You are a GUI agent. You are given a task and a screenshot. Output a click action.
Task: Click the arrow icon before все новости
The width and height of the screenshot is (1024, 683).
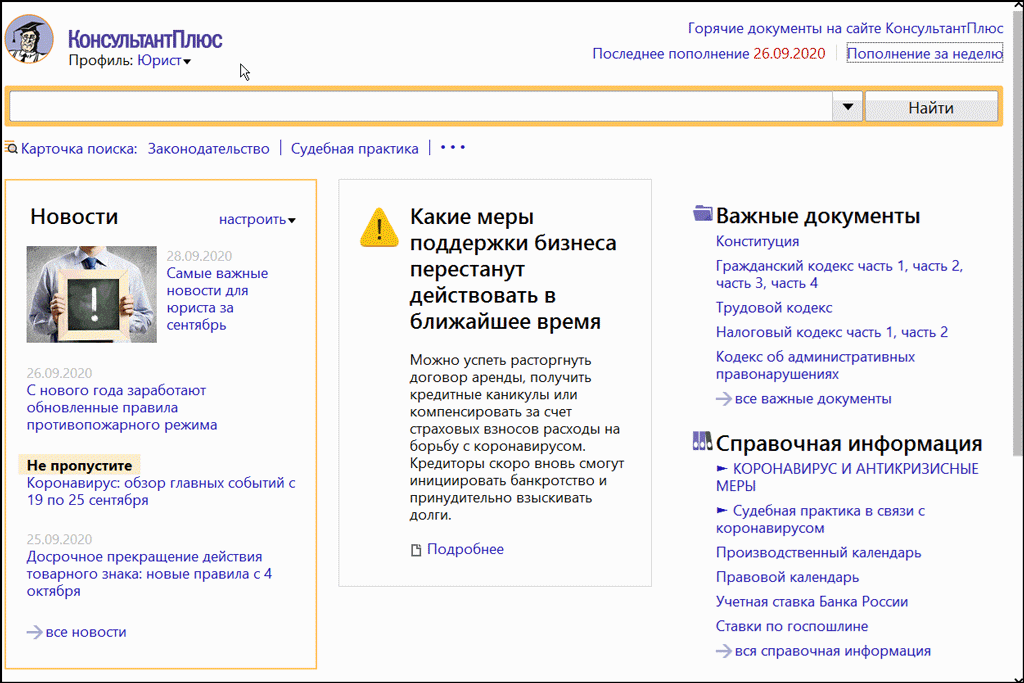pyautogui.click(x=34, y=632)
